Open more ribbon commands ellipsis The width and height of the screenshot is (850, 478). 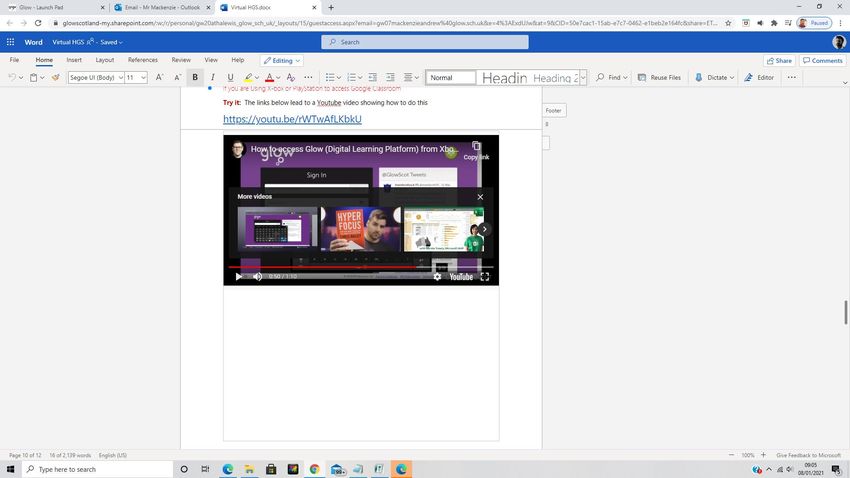click(x=791, y=77)
